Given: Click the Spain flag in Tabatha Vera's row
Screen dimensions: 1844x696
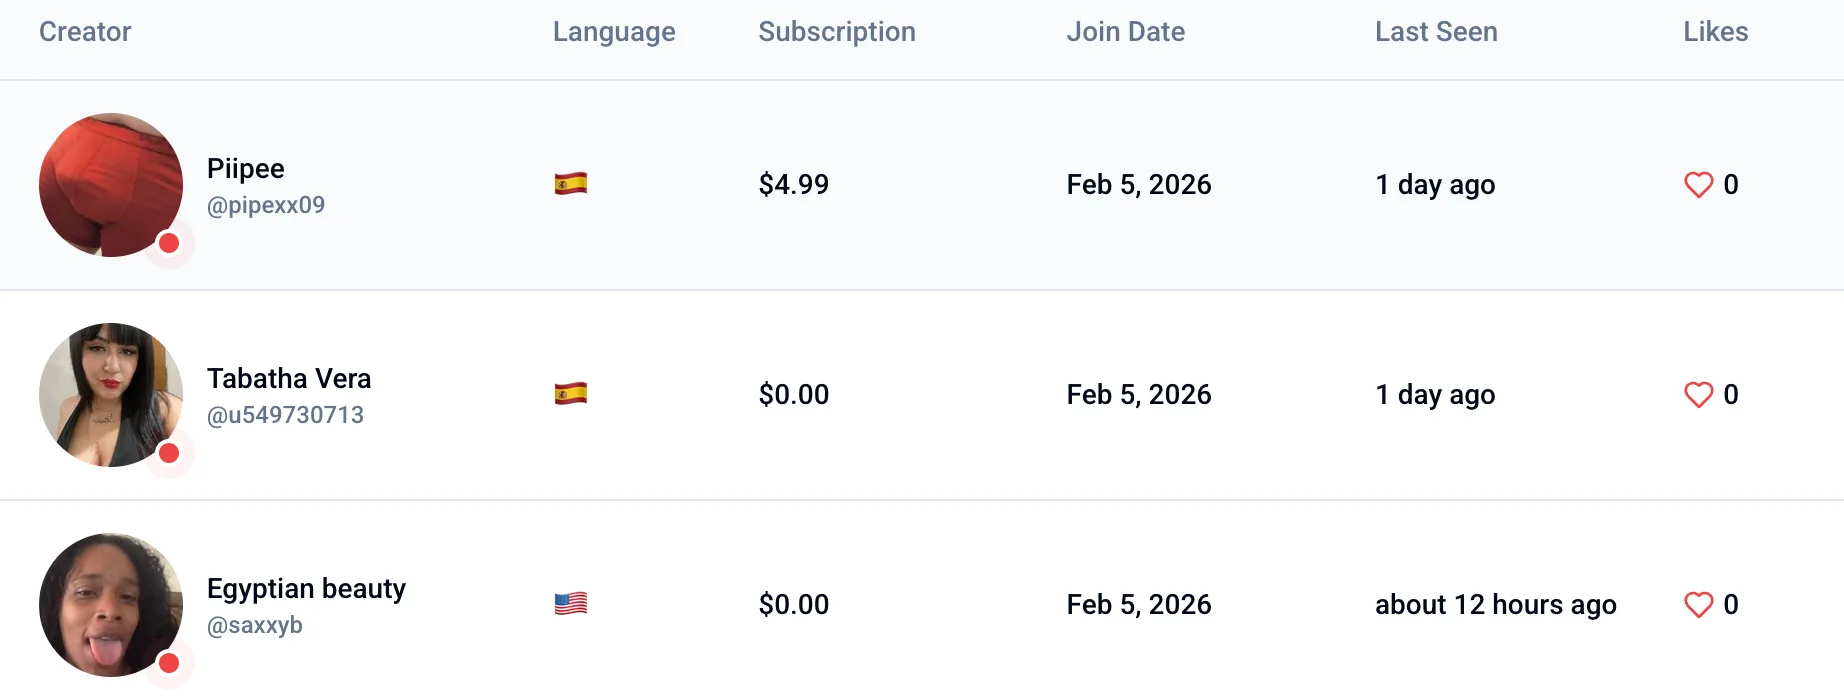Looking at the screenshot, I should tap(571, 394).
